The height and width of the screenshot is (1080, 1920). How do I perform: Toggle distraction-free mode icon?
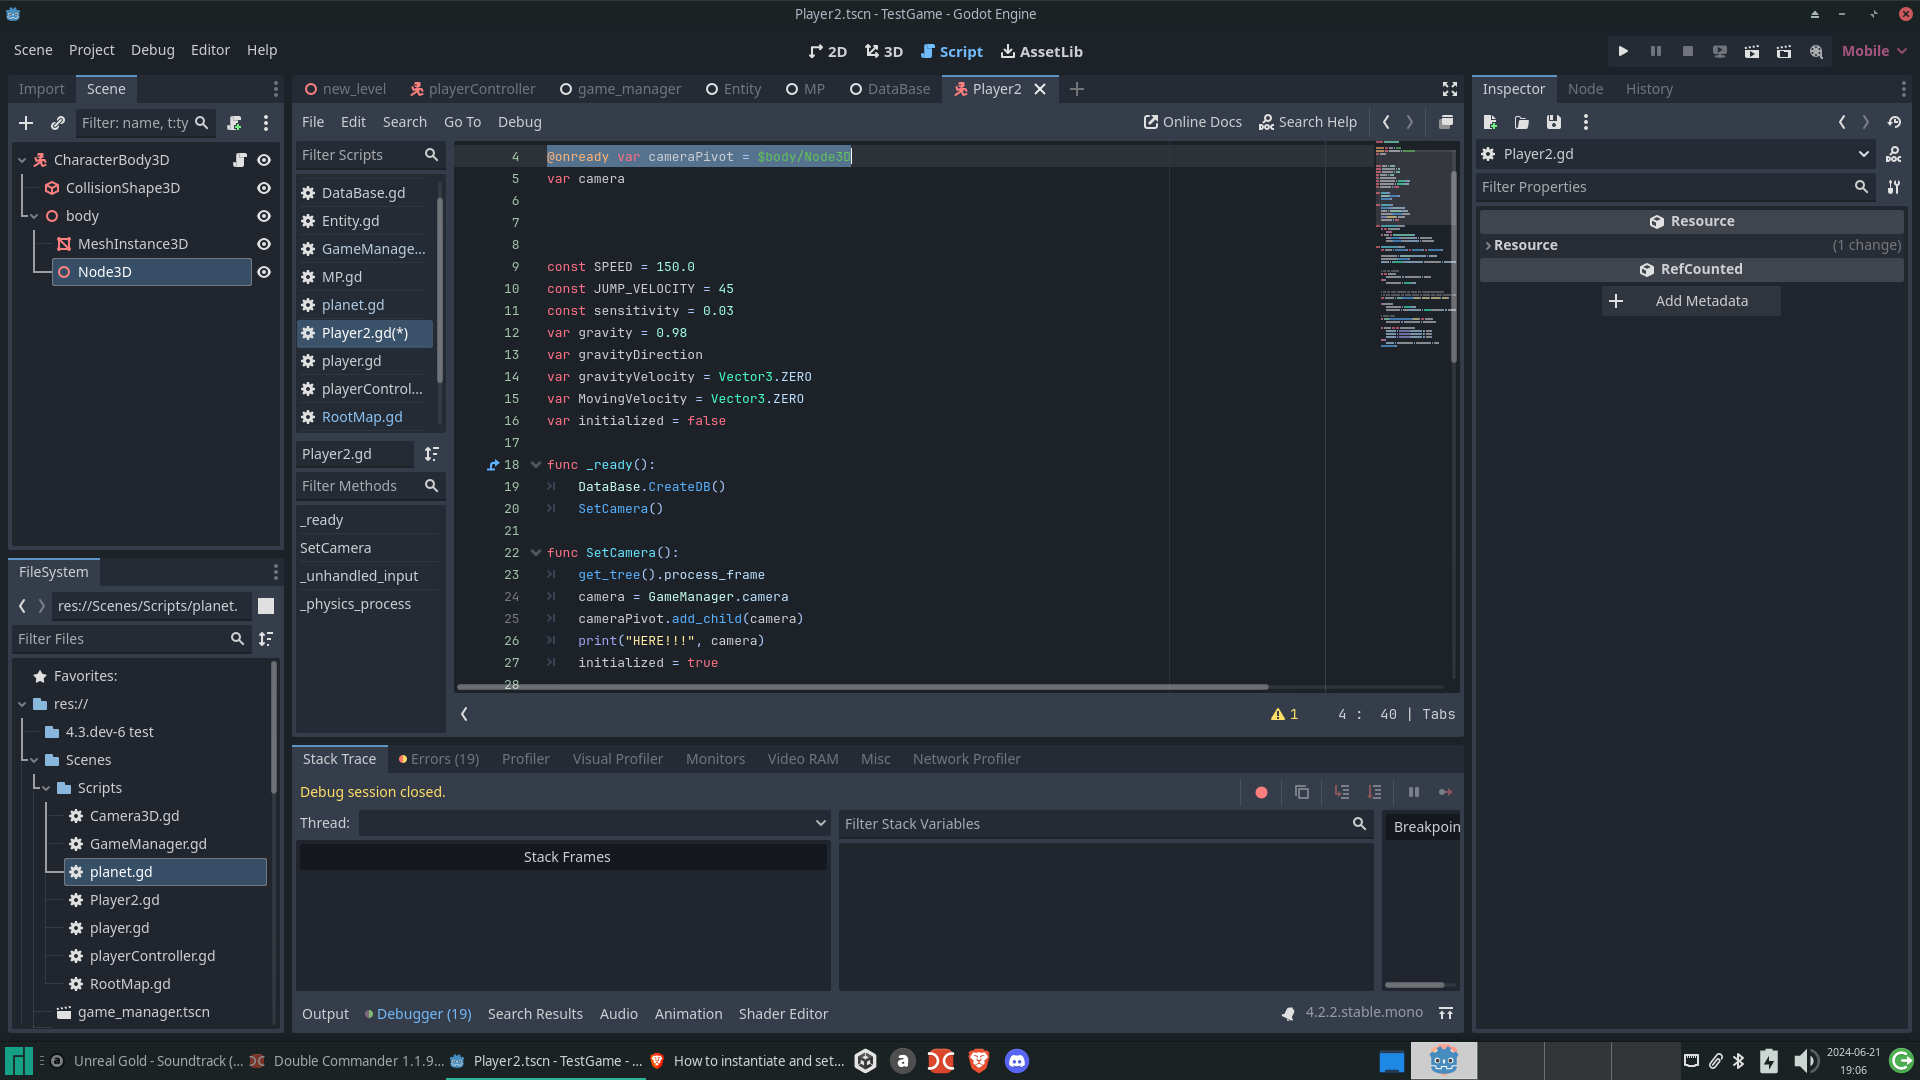[1449, 89]
